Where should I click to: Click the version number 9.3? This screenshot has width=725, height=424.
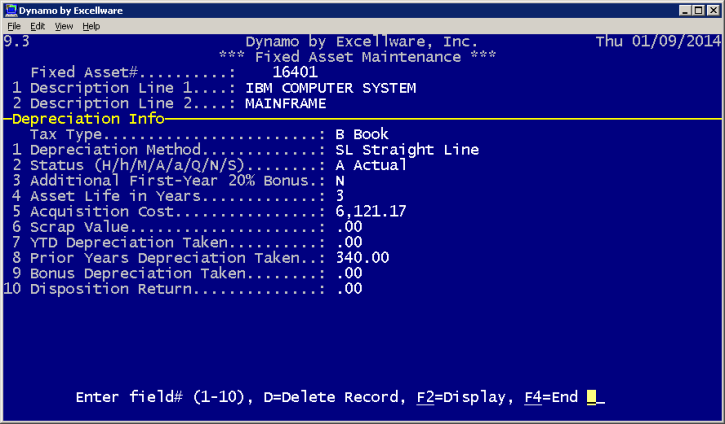[17, 42]
